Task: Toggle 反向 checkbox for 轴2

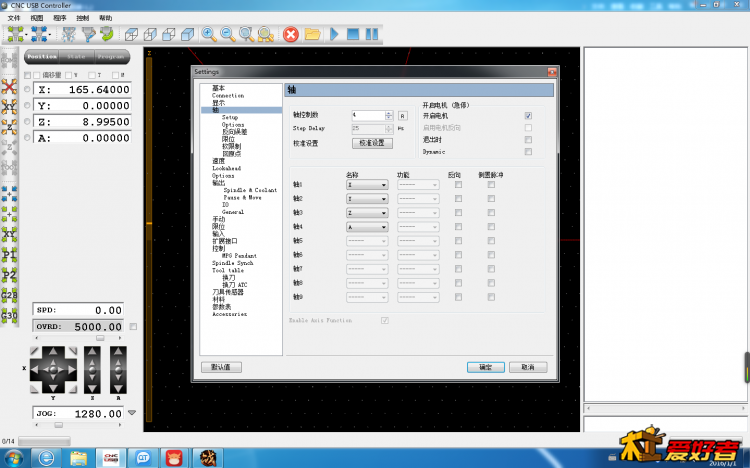Action: 458,199
